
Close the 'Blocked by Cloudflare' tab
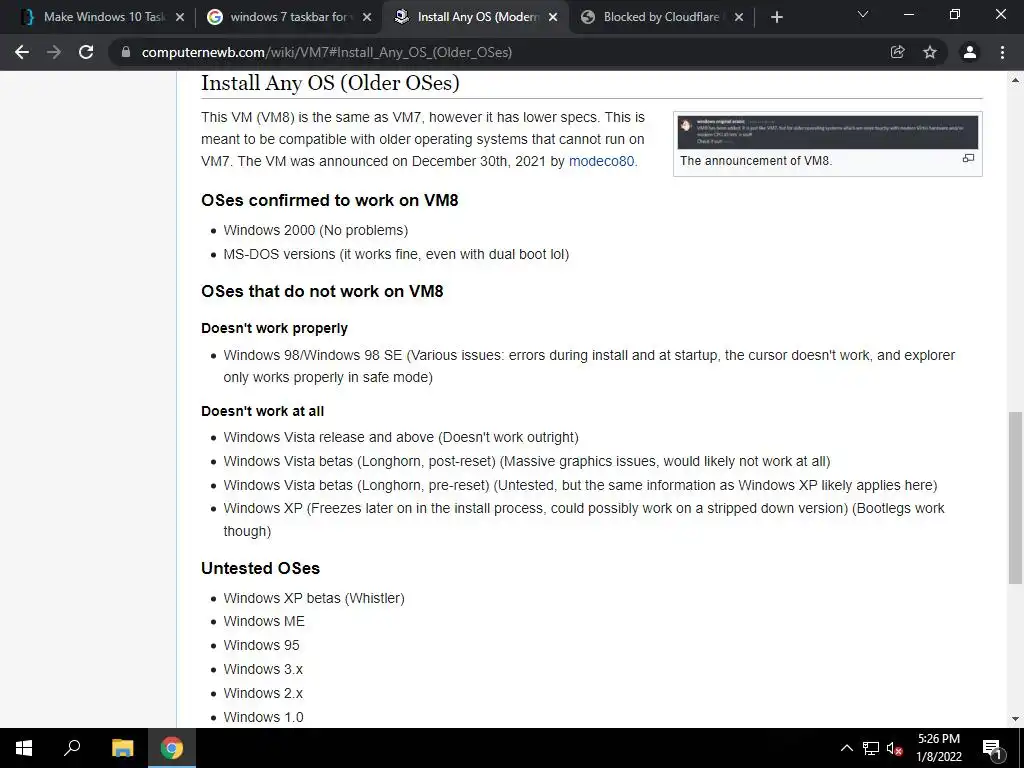click(x=739, y=18)
